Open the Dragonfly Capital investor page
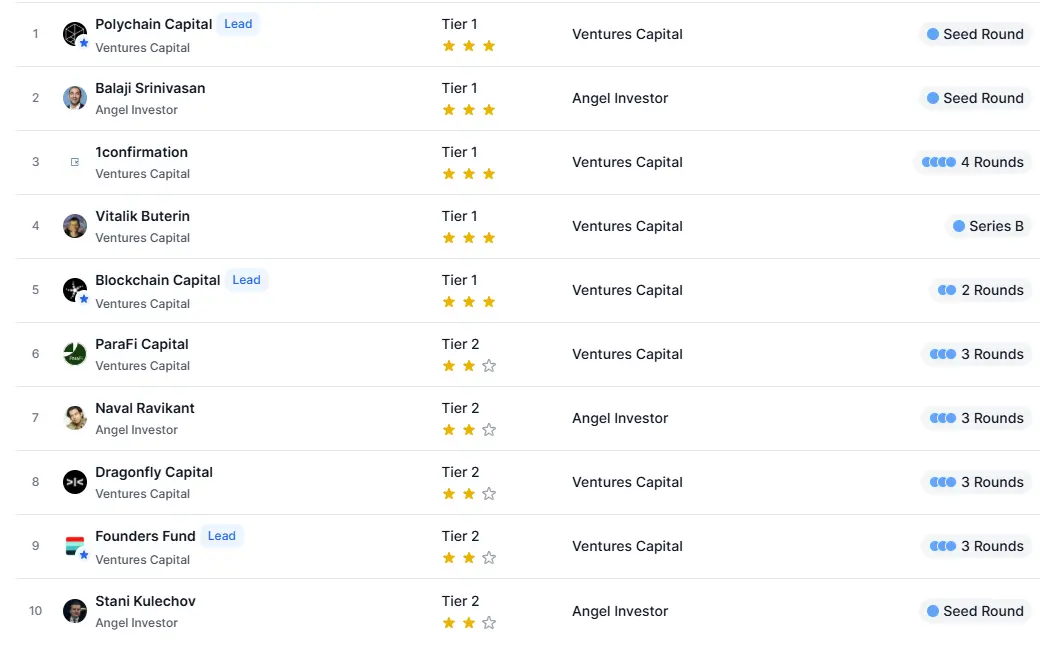The image size is (1053, 651). point(153,472)
